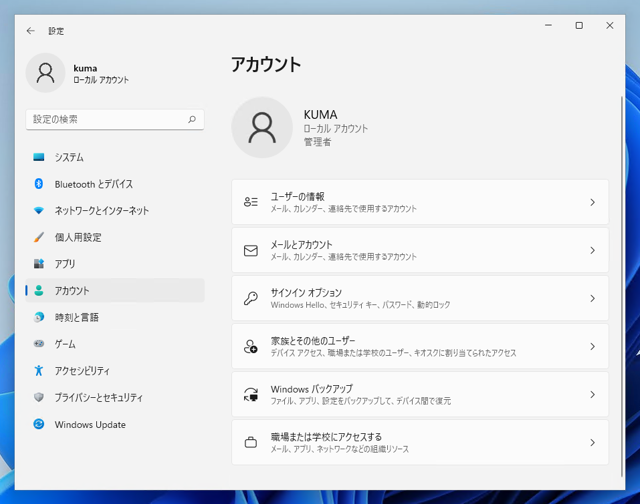The width and height of the screenshot is (640, 504).
Task: Click the briefcase icon for 職場または学校
Action: click(x=251, y=442)
